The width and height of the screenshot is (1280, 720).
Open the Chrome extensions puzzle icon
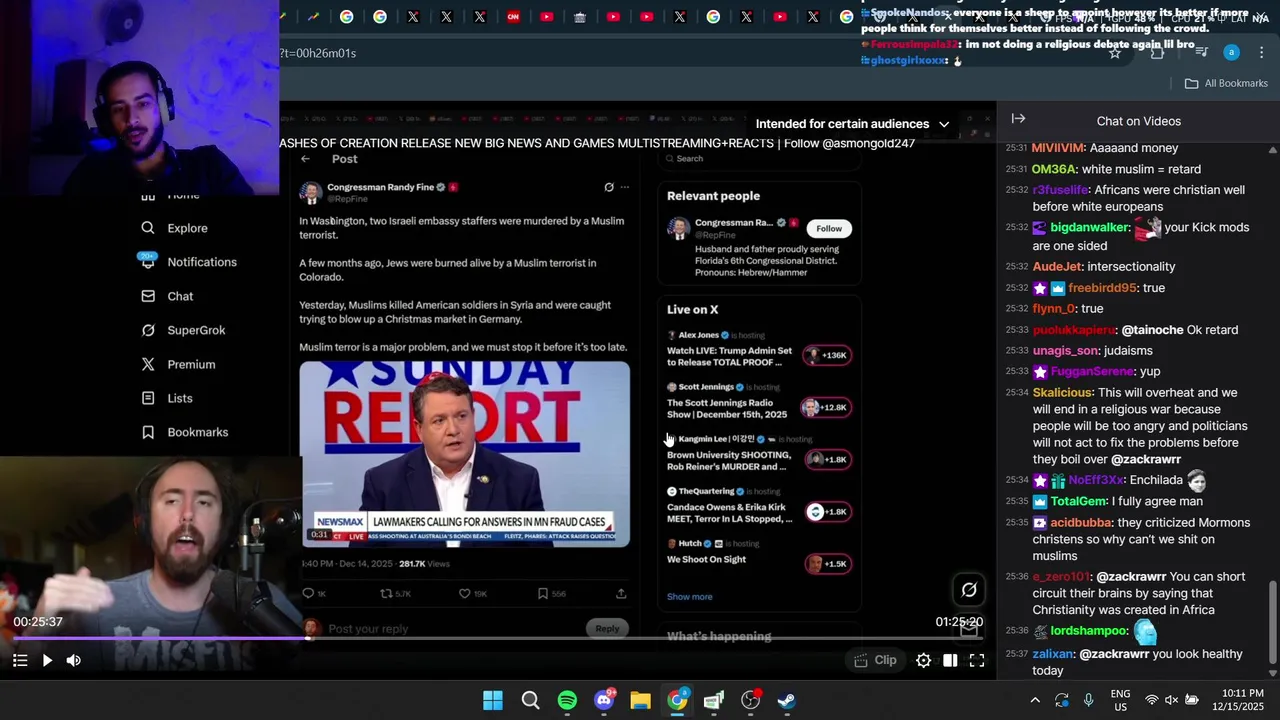pyautogui.click(x=1158, y=53)
